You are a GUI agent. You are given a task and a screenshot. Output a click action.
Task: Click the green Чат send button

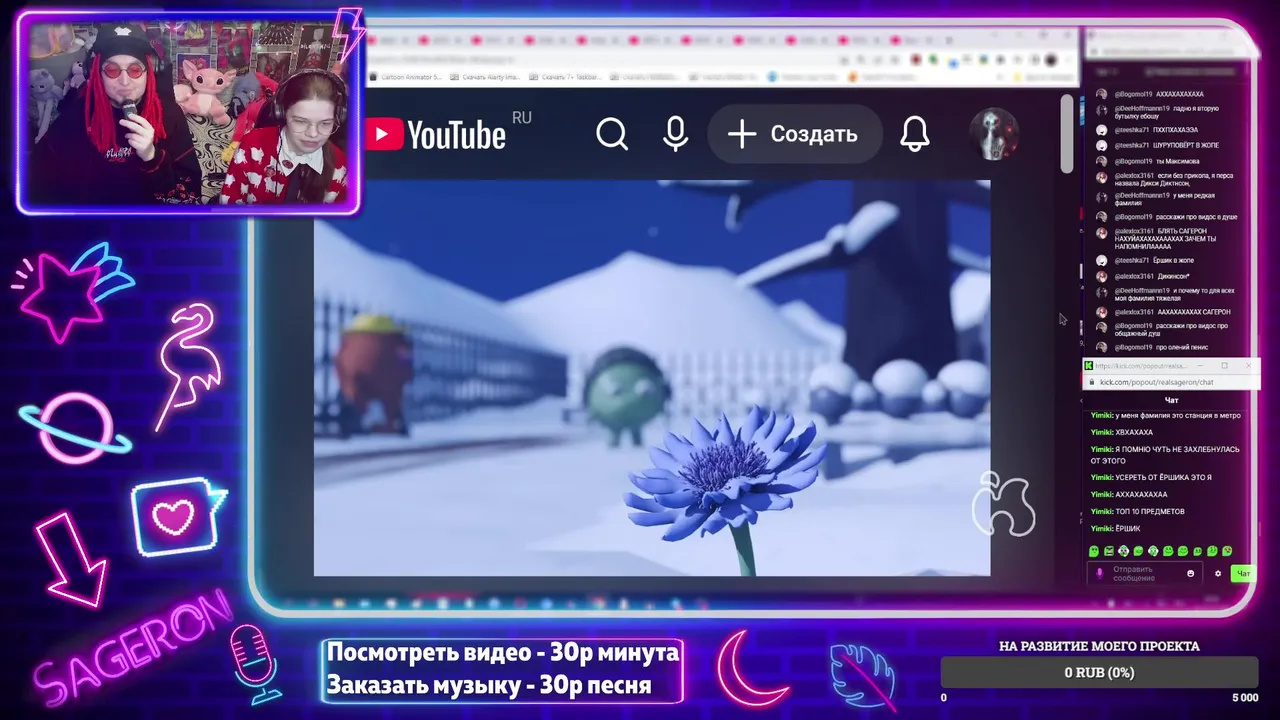click(1243, 574)
